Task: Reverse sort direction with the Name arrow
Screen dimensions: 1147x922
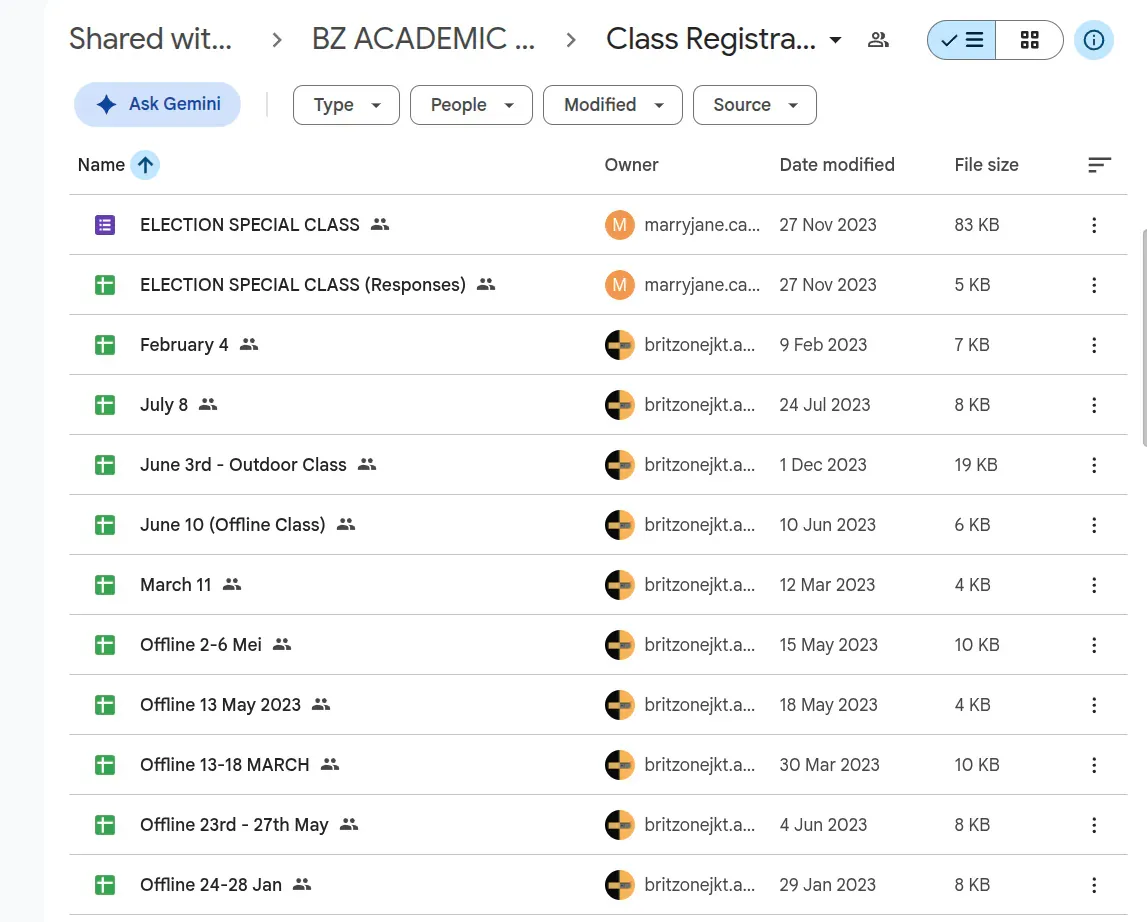Action: coord(145,165)
